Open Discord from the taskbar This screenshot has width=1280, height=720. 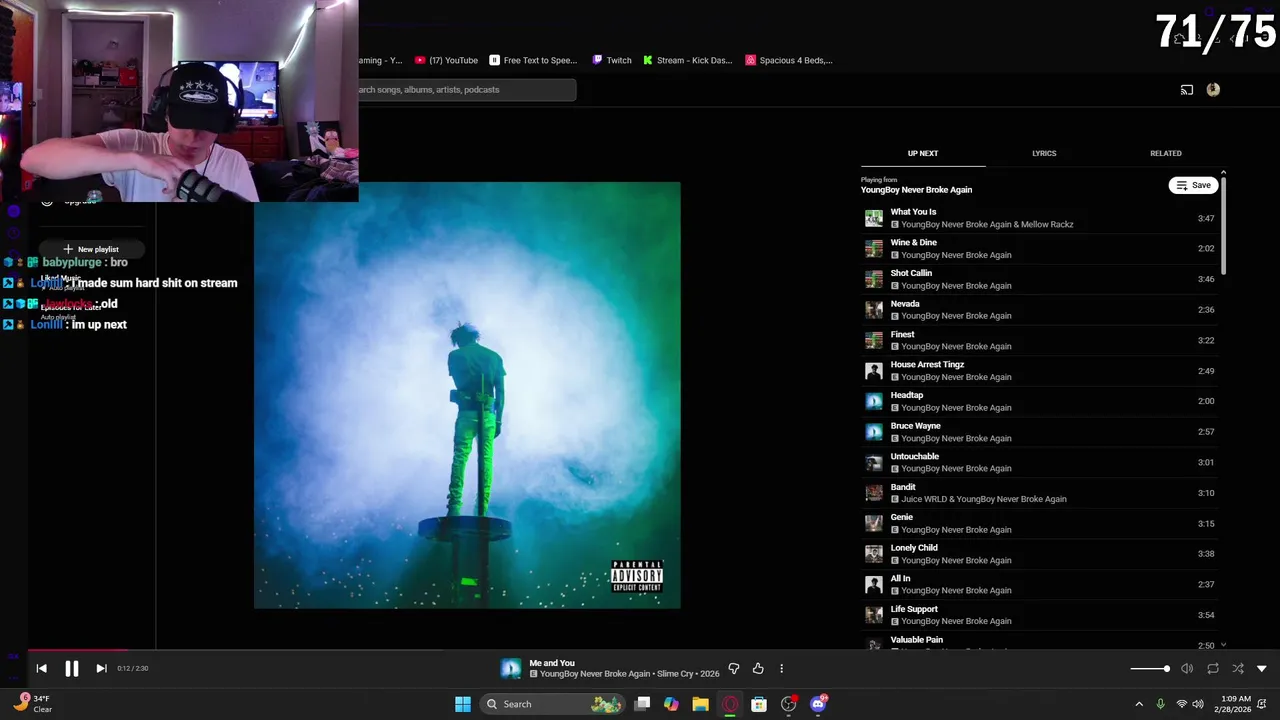coord(818,704)
